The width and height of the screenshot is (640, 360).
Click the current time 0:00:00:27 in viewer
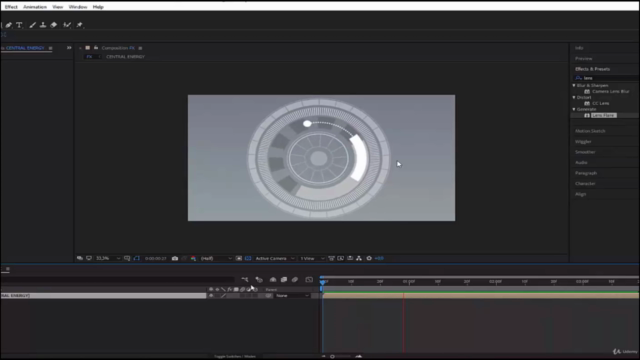click(156, 258)
